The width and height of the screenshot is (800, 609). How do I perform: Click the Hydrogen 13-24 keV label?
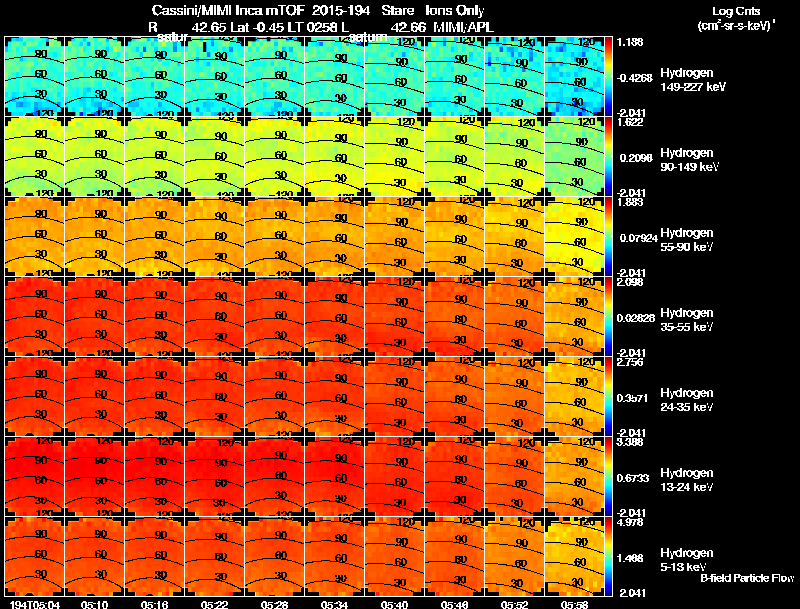(687, 480)
